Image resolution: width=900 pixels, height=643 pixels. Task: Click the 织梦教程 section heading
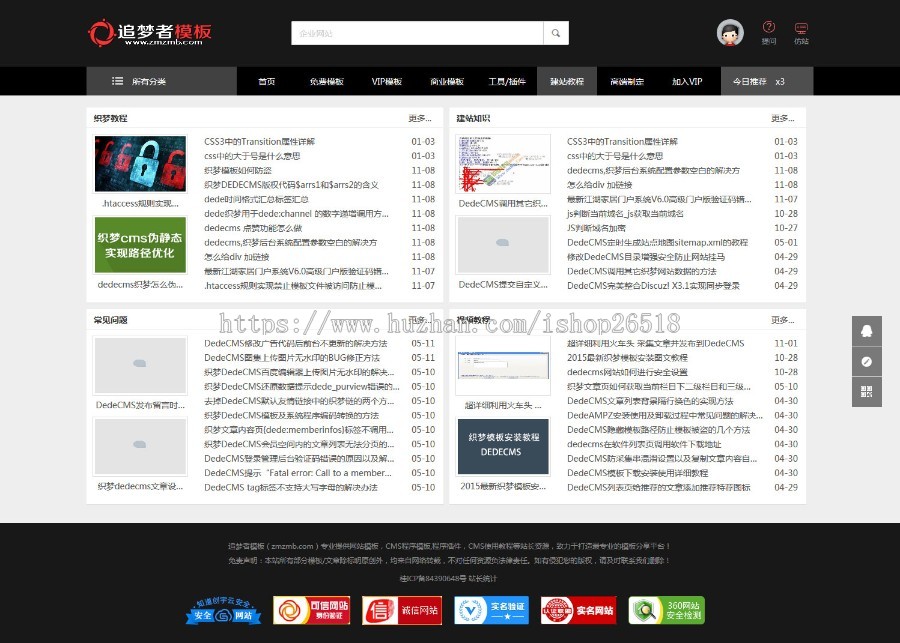pyautogui.click(x=110, y=118)
